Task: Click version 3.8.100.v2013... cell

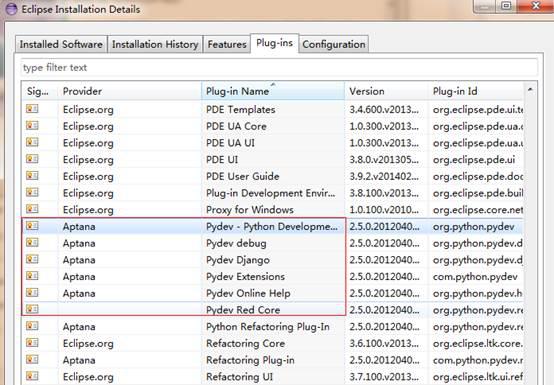Action: (384, 193)
